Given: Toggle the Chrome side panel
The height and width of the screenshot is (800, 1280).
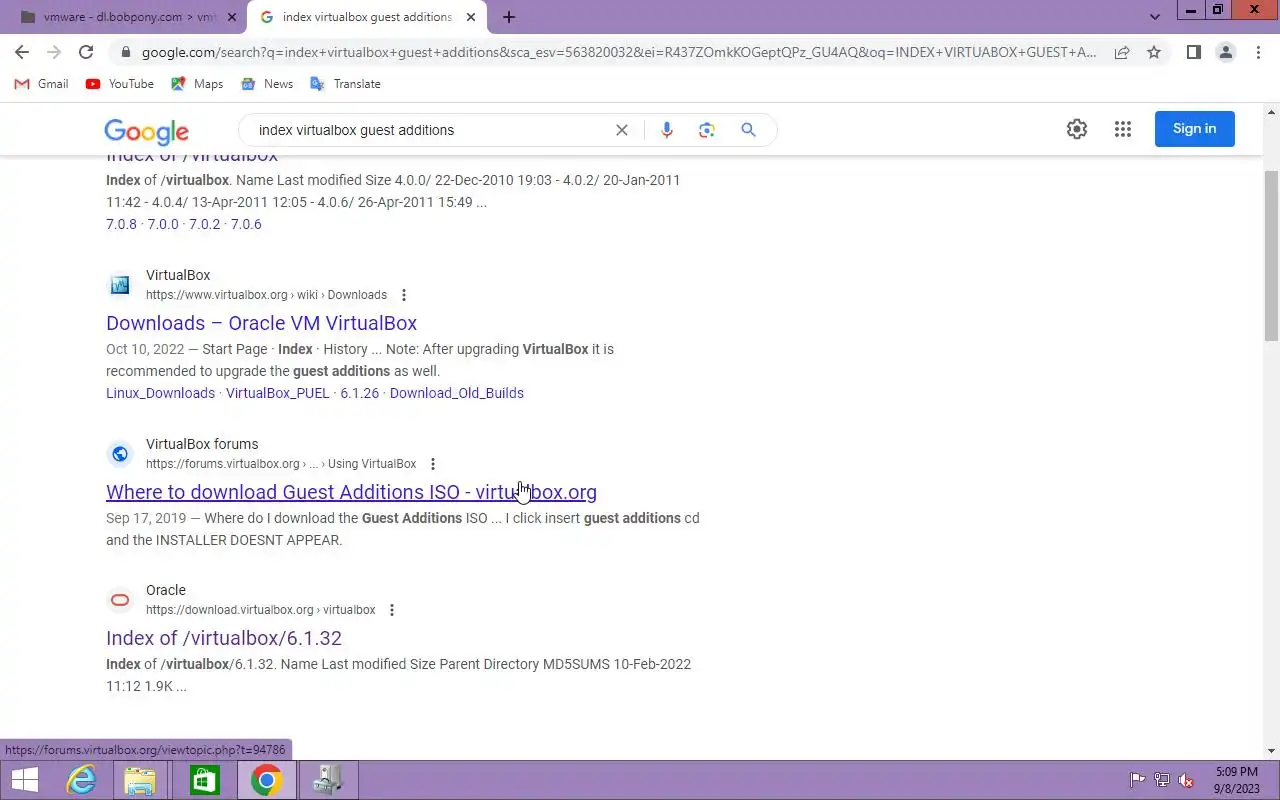Looking at the screenshot, I should point(1193,52).
